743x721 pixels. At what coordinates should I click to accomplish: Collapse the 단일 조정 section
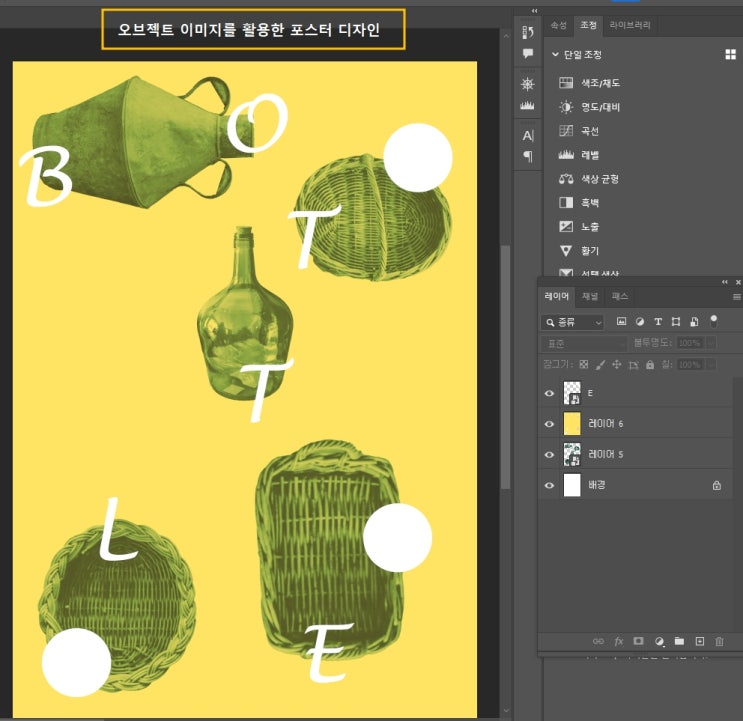555,54
